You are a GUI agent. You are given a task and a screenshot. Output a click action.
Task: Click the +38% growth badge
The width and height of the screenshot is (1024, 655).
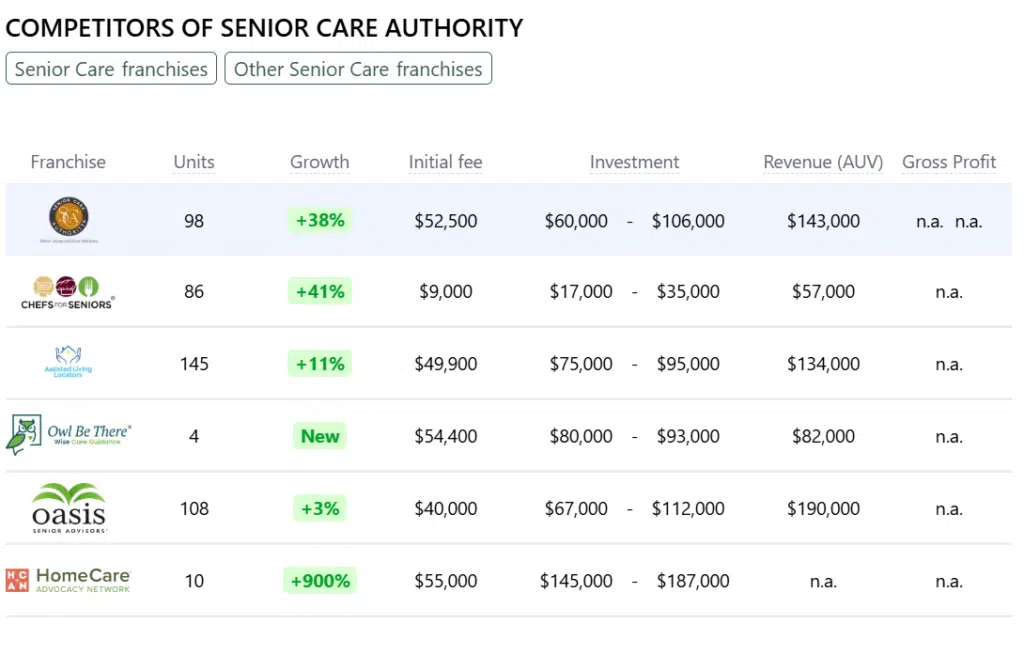[320, 220]
